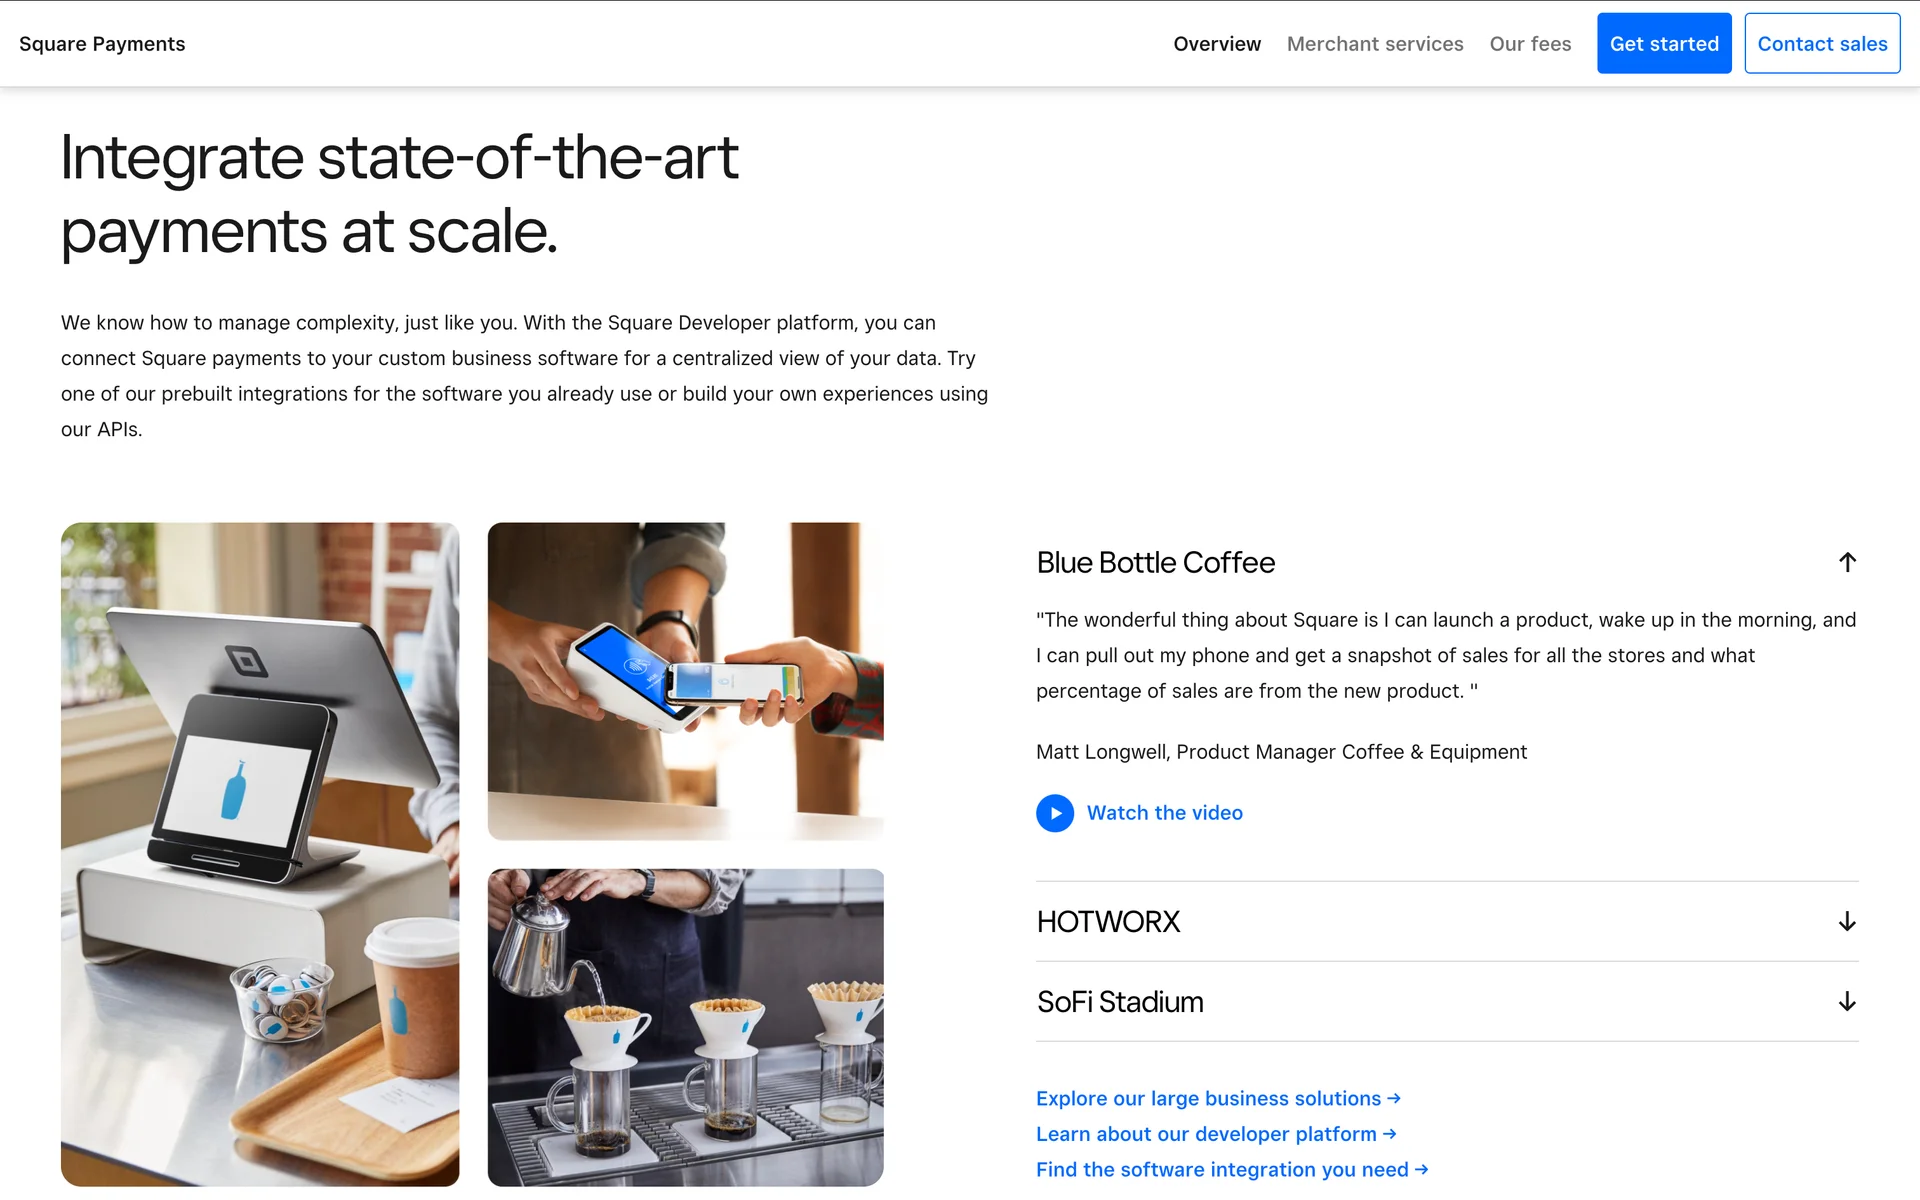
Task: Select the pour-over coffee brewing photo
Action: (685, 1028)
